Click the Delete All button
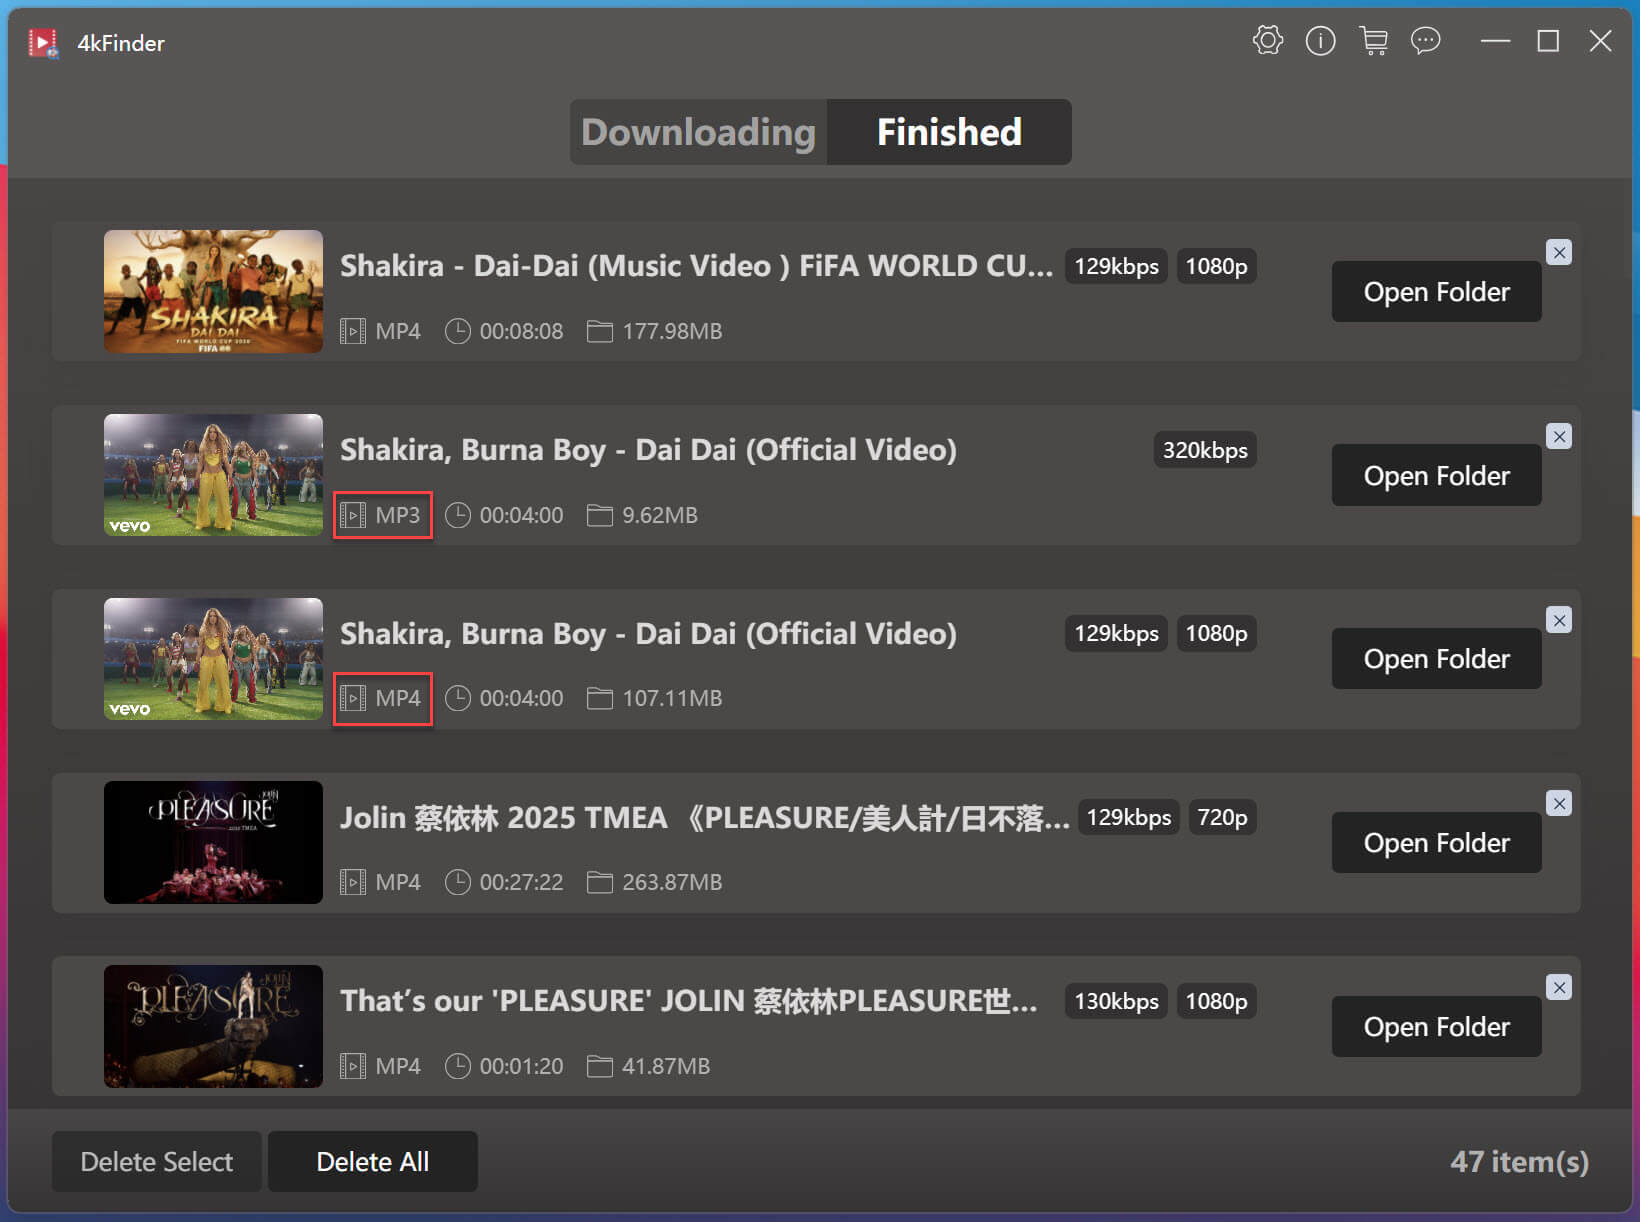The width and height of the screenshot is (1640, 1222). coord(372,1161)
